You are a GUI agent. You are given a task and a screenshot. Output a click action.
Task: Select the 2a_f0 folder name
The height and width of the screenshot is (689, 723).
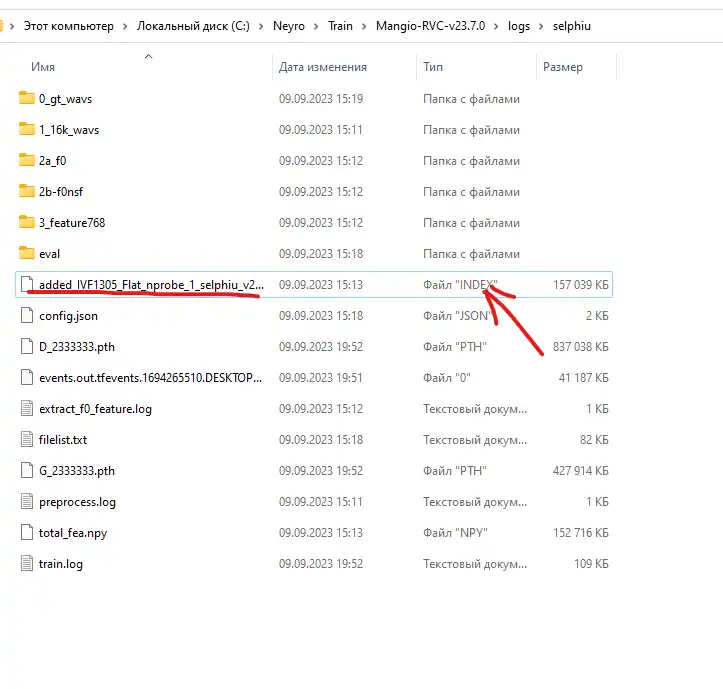[53, 161]
